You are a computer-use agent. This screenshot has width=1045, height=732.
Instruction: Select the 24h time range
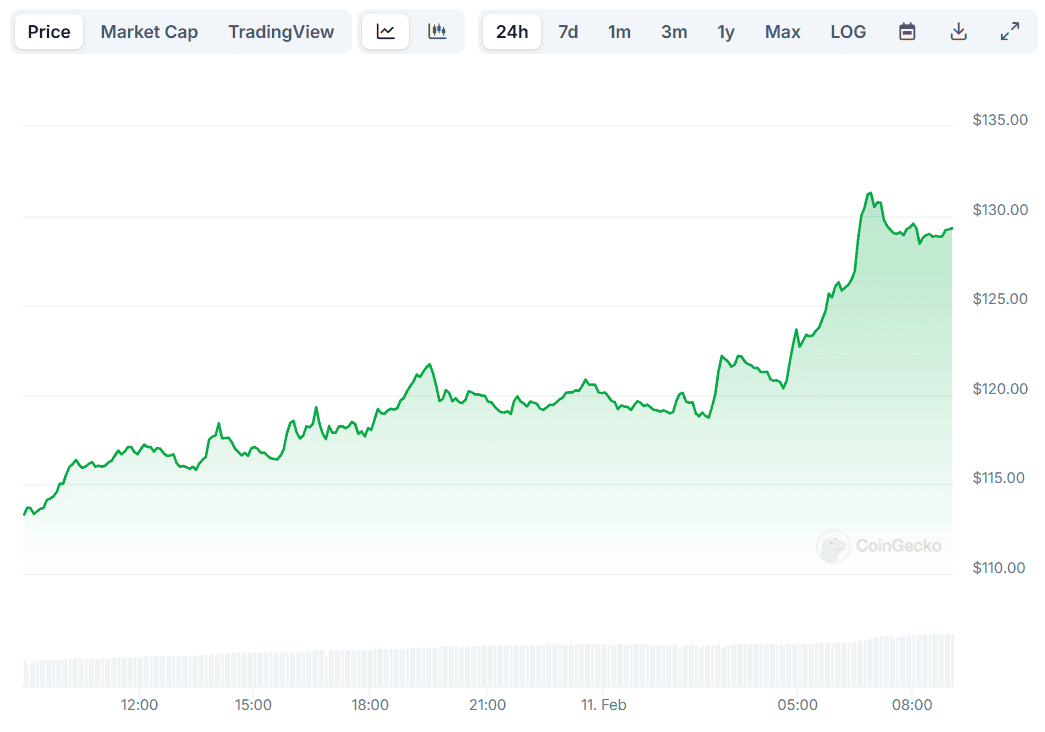(512, 32)
